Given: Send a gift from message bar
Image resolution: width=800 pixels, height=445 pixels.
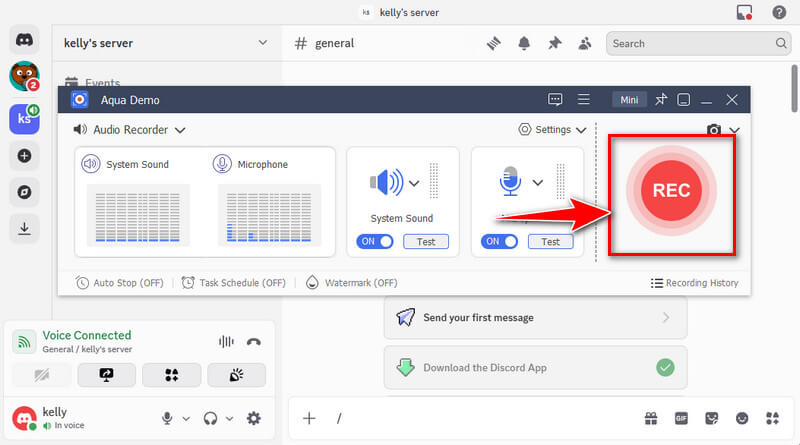Looking at the screenshot, I should pos(651,418).
